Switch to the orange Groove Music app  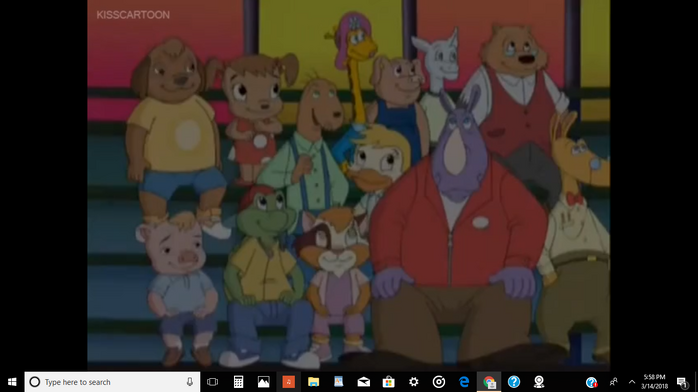(x=288, y=382)
